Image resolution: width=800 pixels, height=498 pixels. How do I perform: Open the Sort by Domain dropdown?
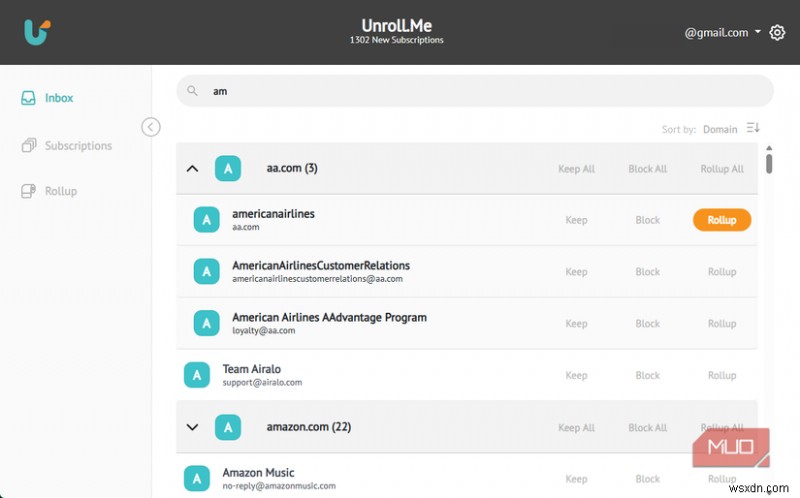pyautogui.click(x=720, y=129)
